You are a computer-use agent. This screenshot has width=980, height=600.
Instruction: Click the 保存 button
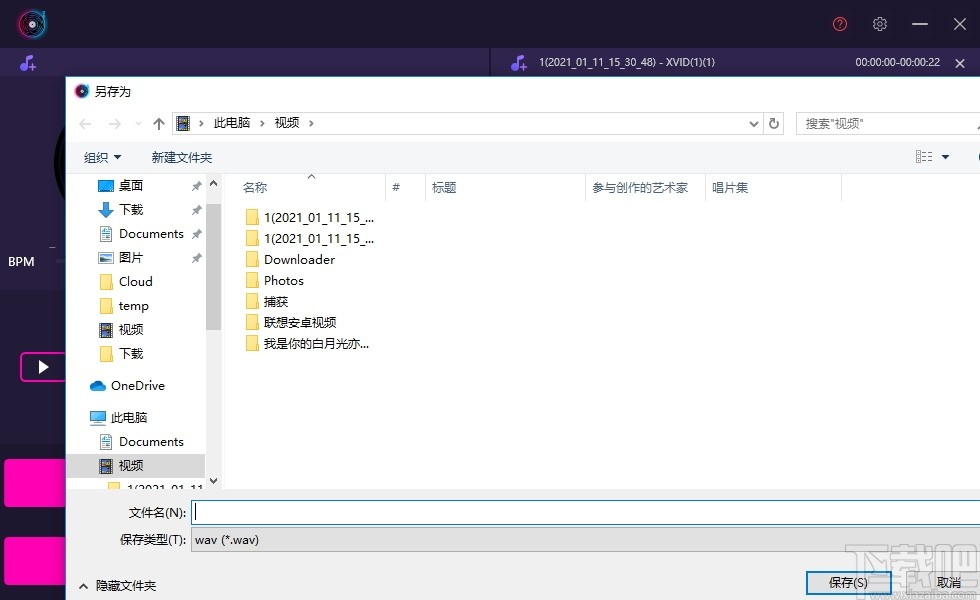pyautogui.click(x=847, y=582)
